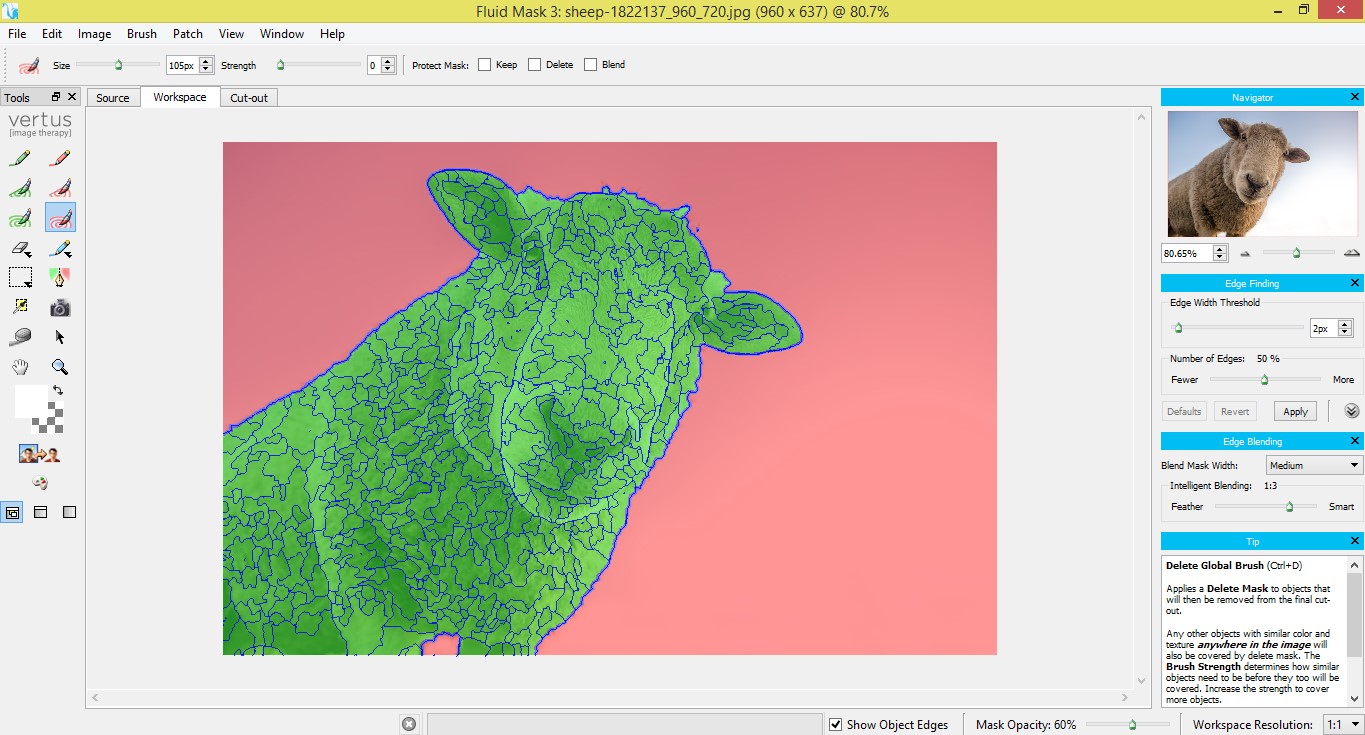Image resolution: width=1365 pixels, height=735 pixels.
Task: Open the Edit menu
Action: [52, 33]
